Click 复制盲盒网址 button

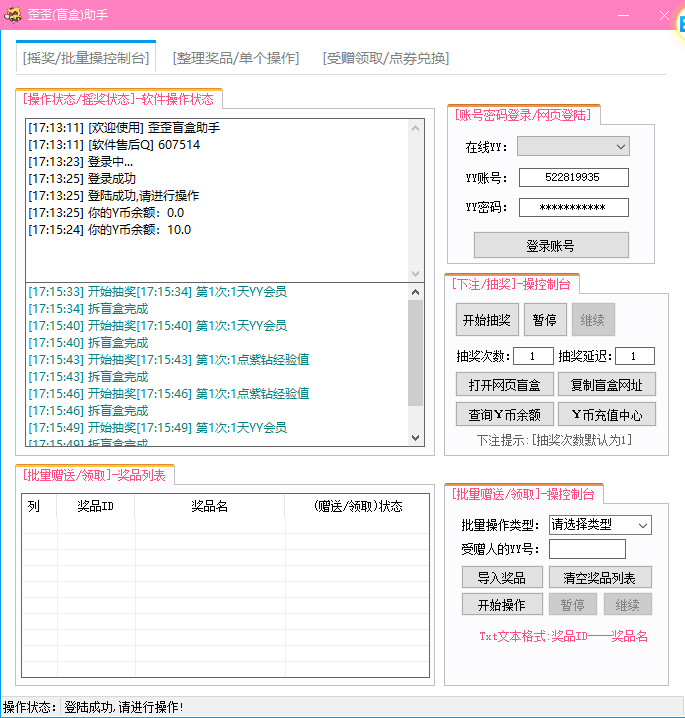pos(606,385)
